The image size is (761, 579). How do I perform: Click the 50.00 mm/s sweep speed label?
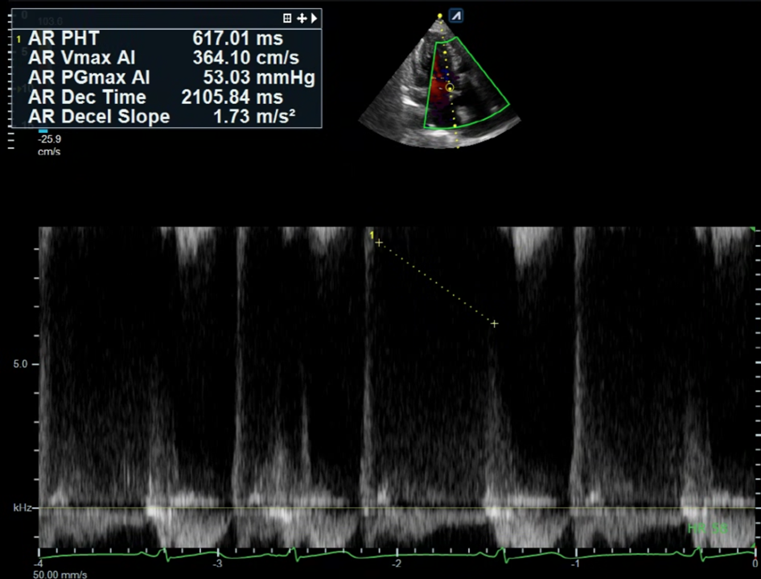pyautogui.click(x=60, y=575)
